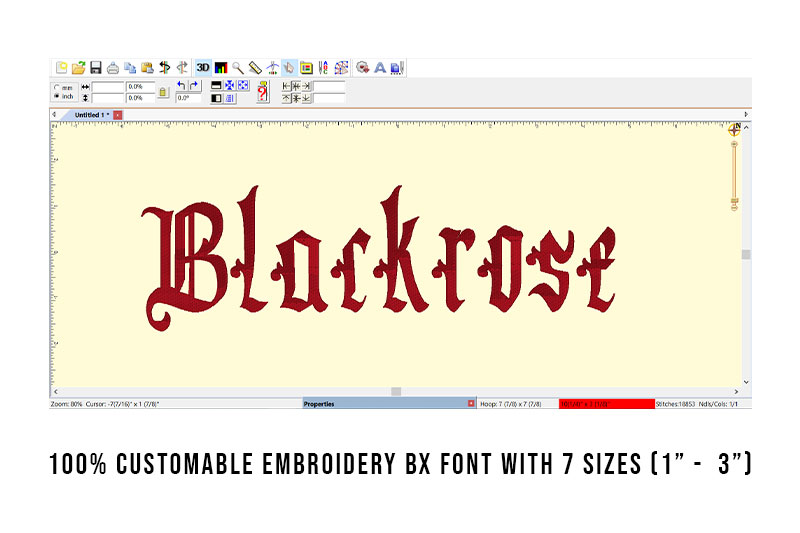Close the Untitled 1 tab
Image resolution: width=800 pixels, height=533 pixels.
(118, 115)
